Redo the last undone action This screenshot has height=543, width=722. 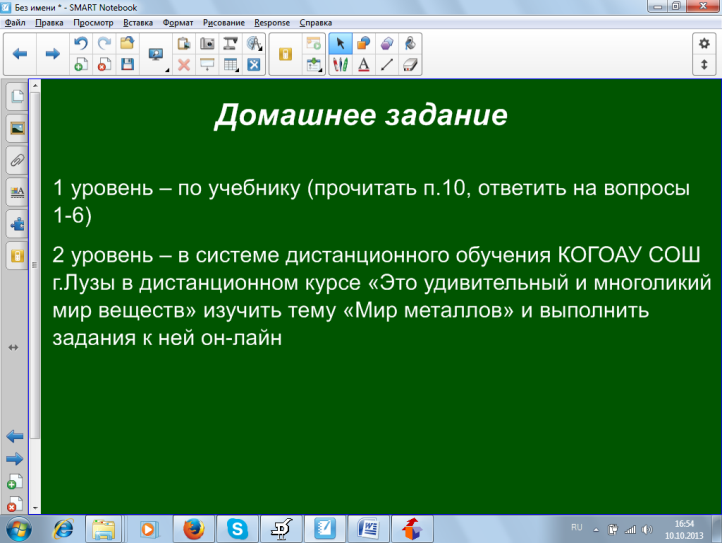coord(105,44)
